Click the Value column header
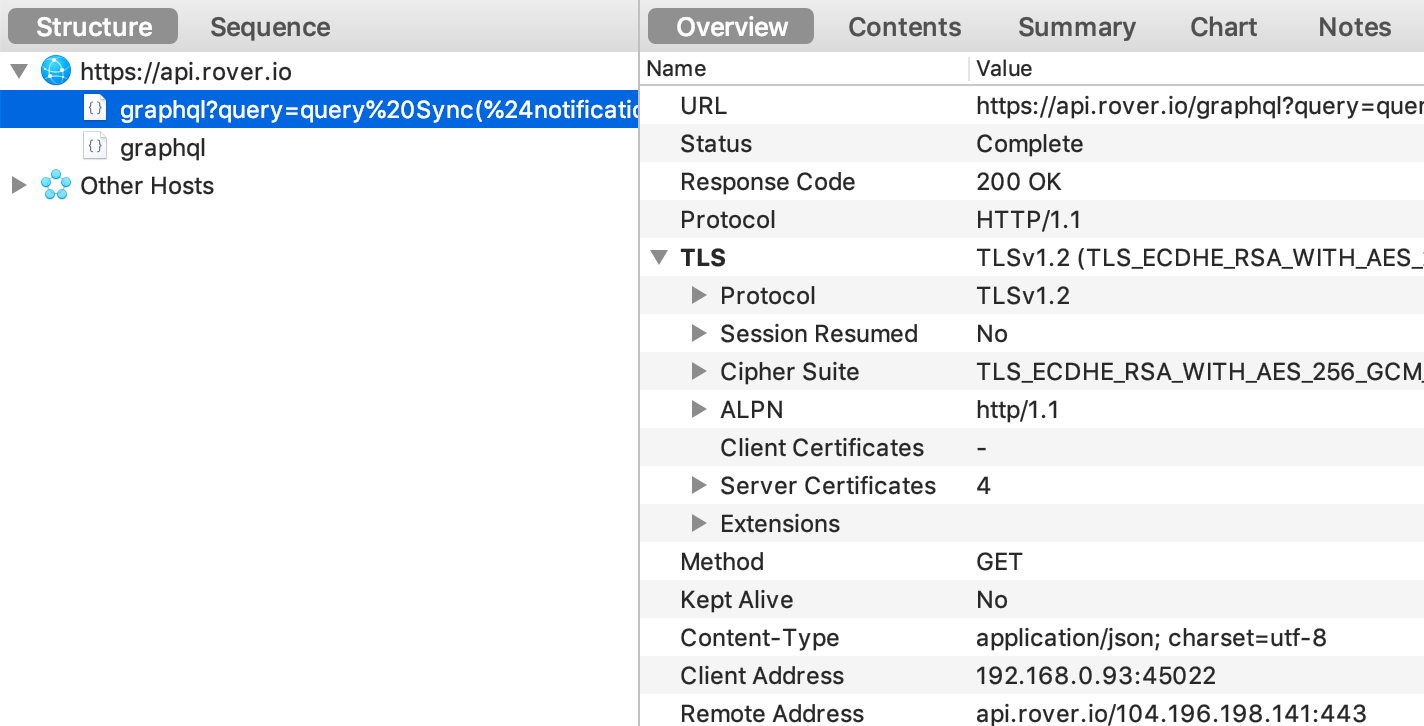This screenshot has width=1424, height=726. pos(1004,68)
